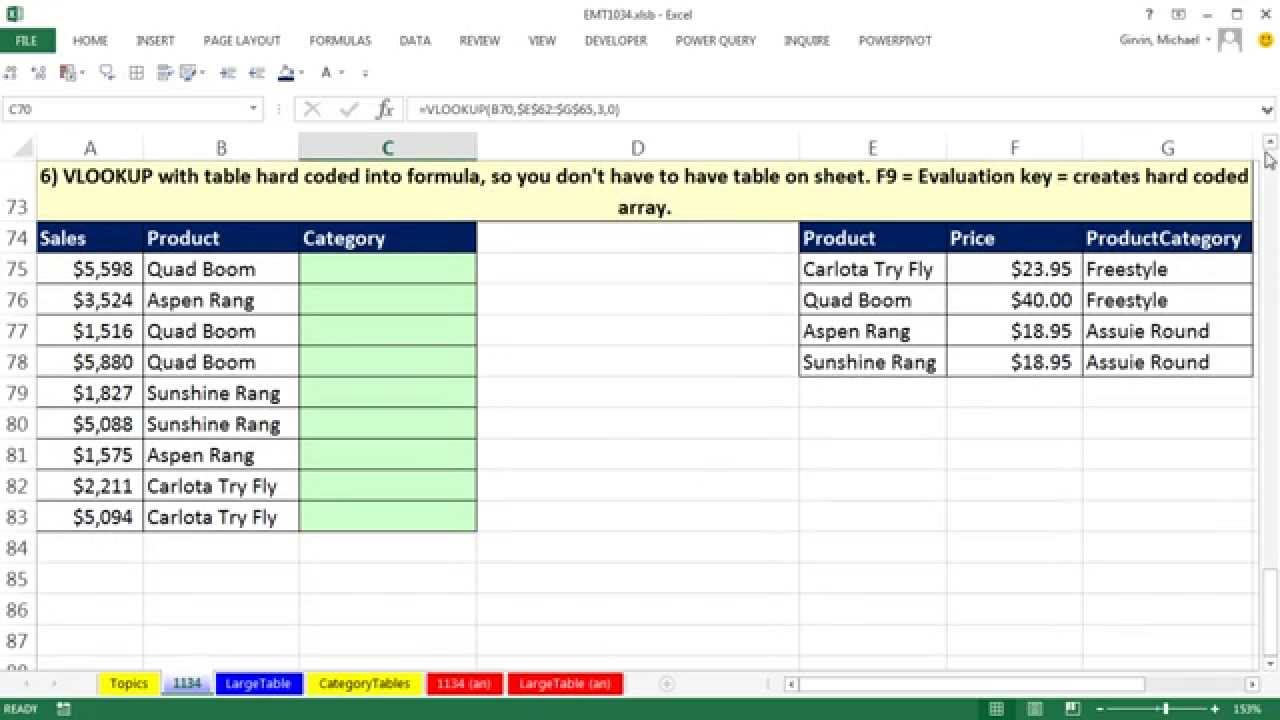Switch to Topics sheet tab

(129, 684)
